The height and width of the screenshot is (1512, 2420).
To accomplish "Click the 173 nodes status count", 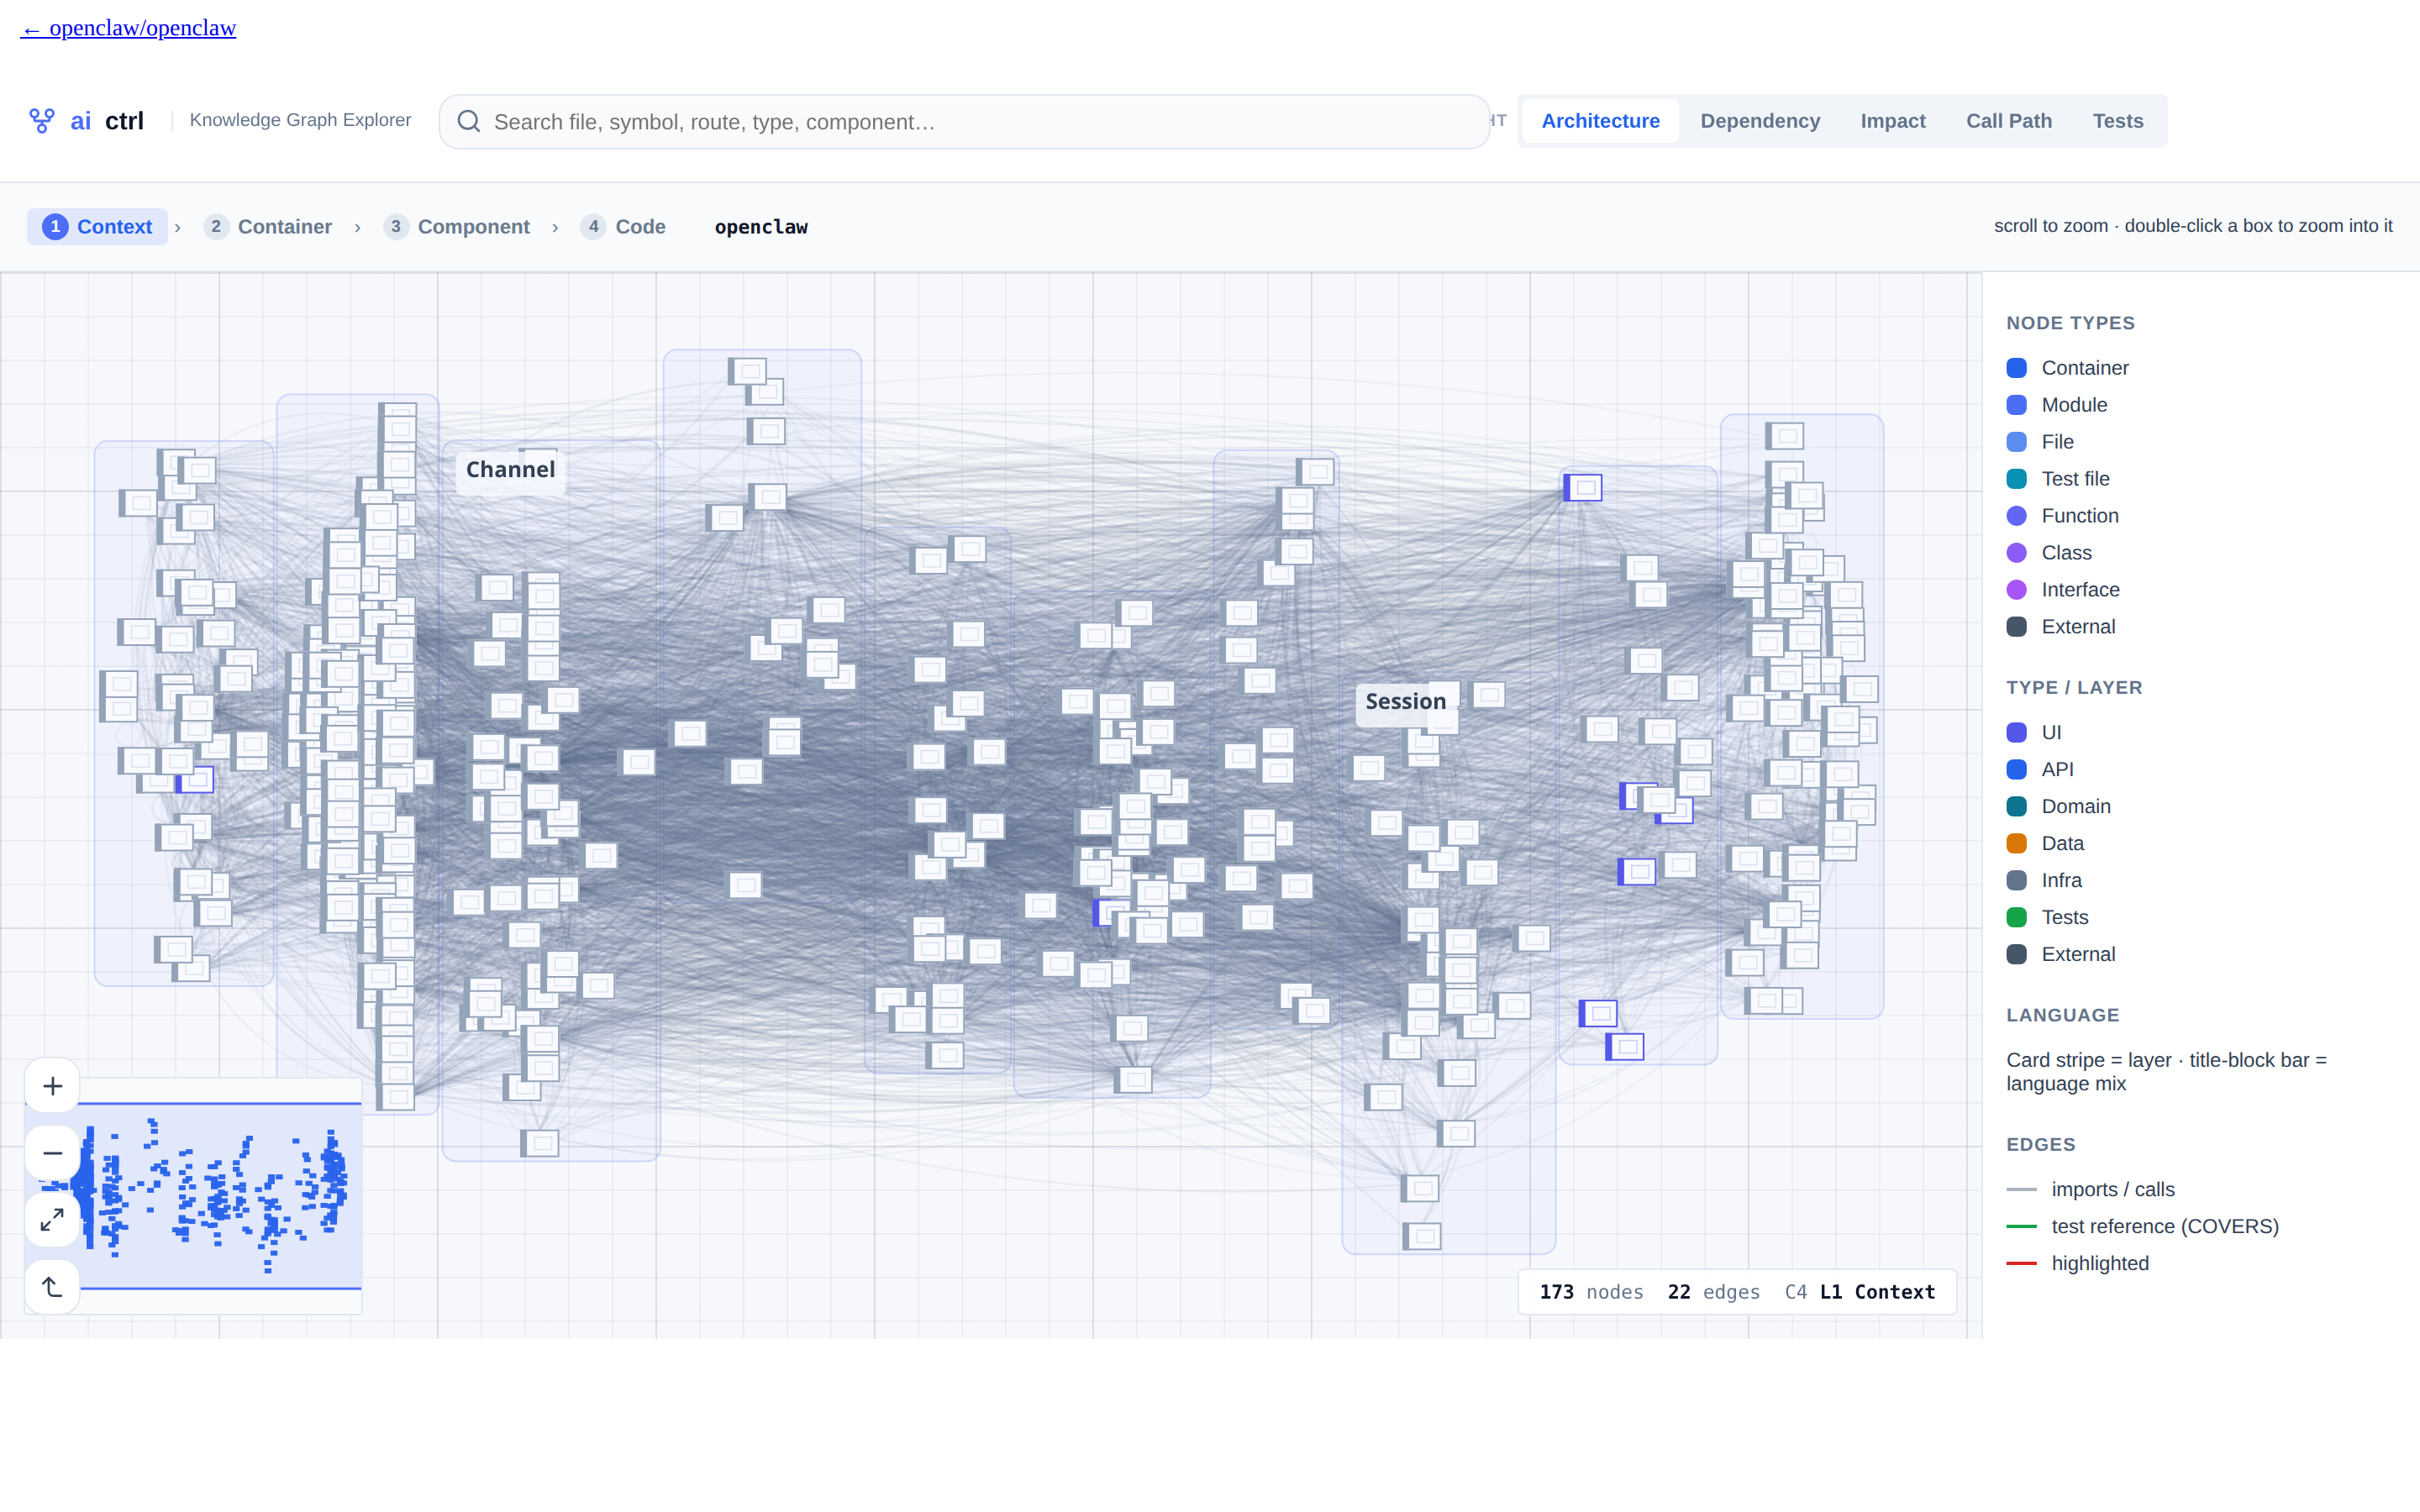I will click(x=1591, y=1292).
